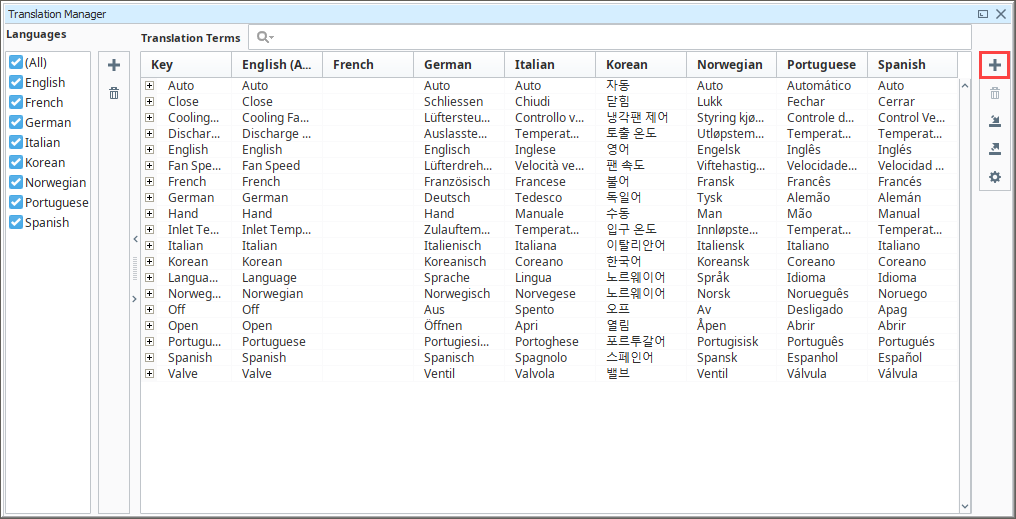Viewport: 1016px width, 519px height.
Task: Toggle the Norwegian language checkbox
Action: point(16,183)
